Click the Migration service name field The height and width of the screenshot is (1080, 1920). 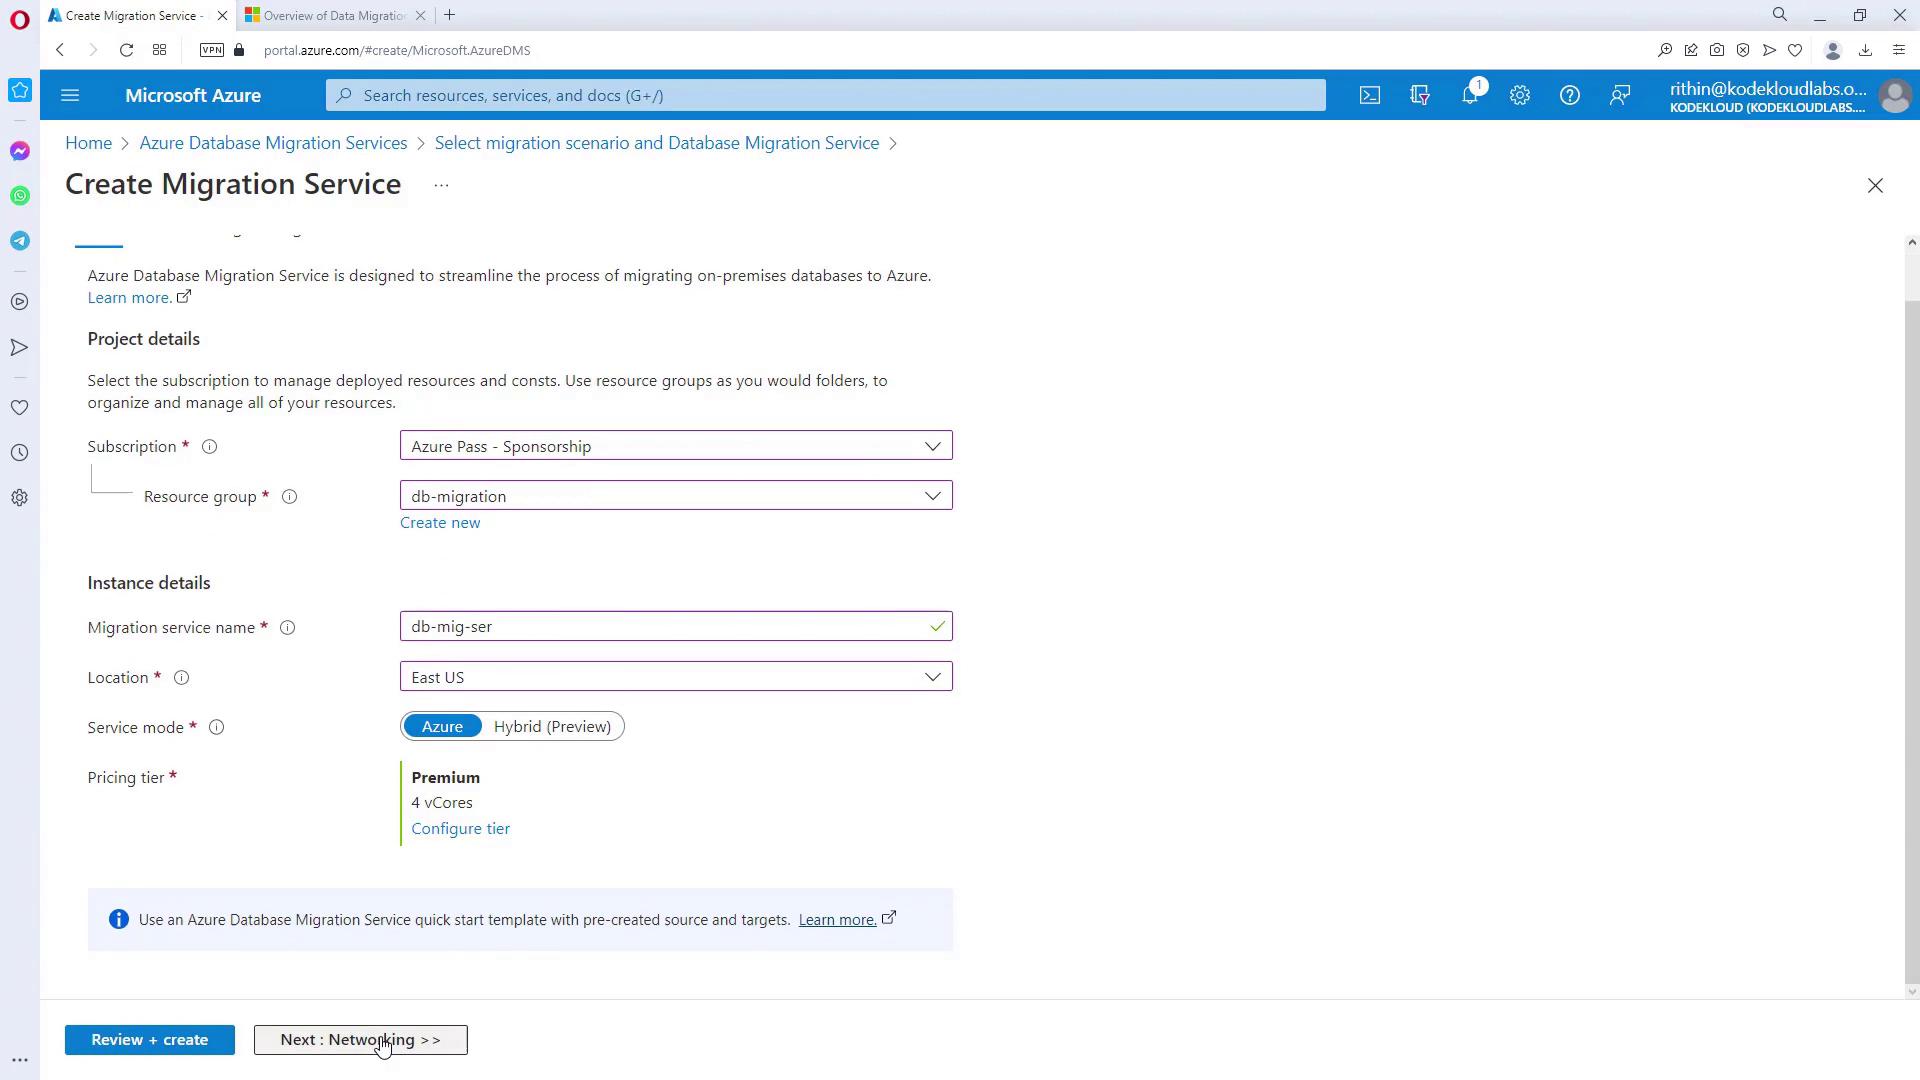[665, 627]
